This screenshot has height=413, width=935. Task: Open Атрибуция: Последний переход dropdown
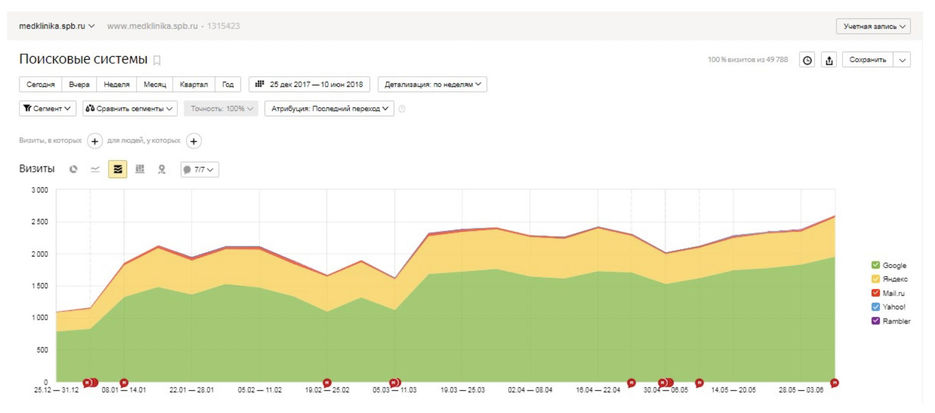328,109
